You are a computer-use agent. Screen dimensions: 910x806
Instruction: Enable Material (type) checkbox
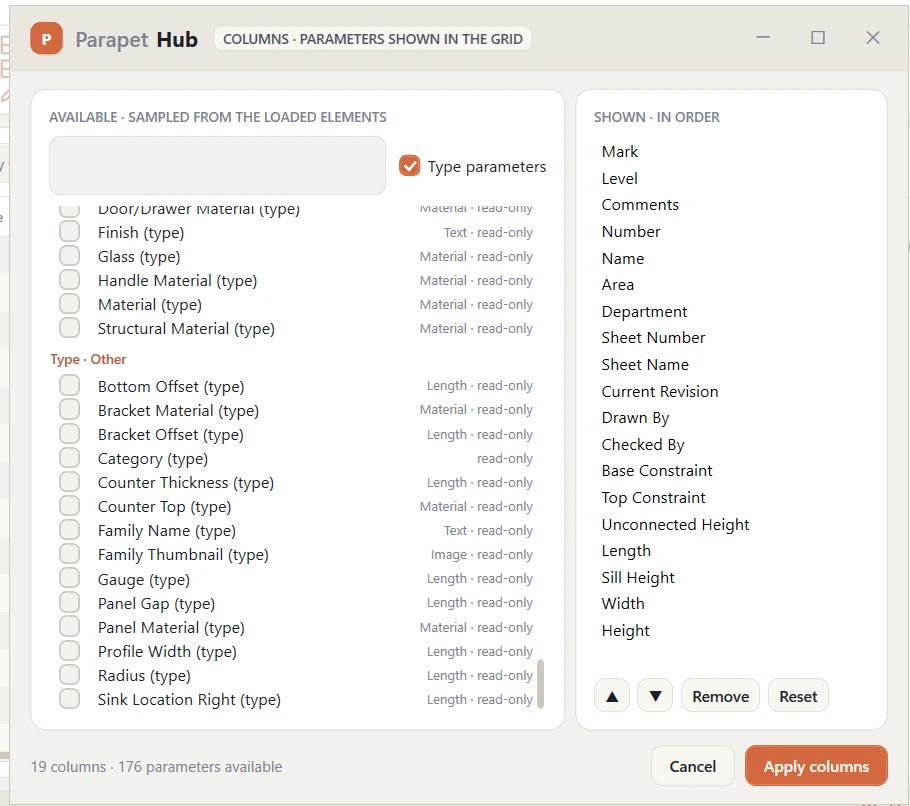70,304
